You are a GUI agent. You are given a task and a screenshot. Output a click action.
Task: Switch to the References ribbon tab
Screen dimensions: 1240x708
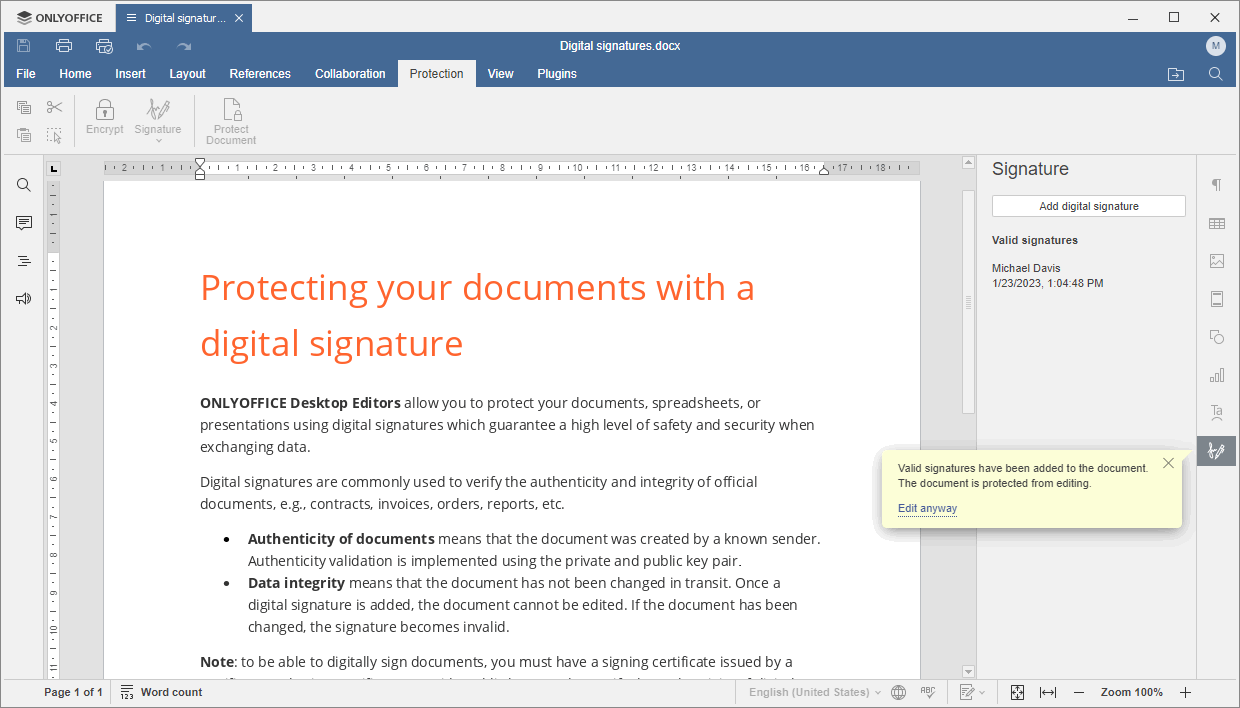(260, 73)
